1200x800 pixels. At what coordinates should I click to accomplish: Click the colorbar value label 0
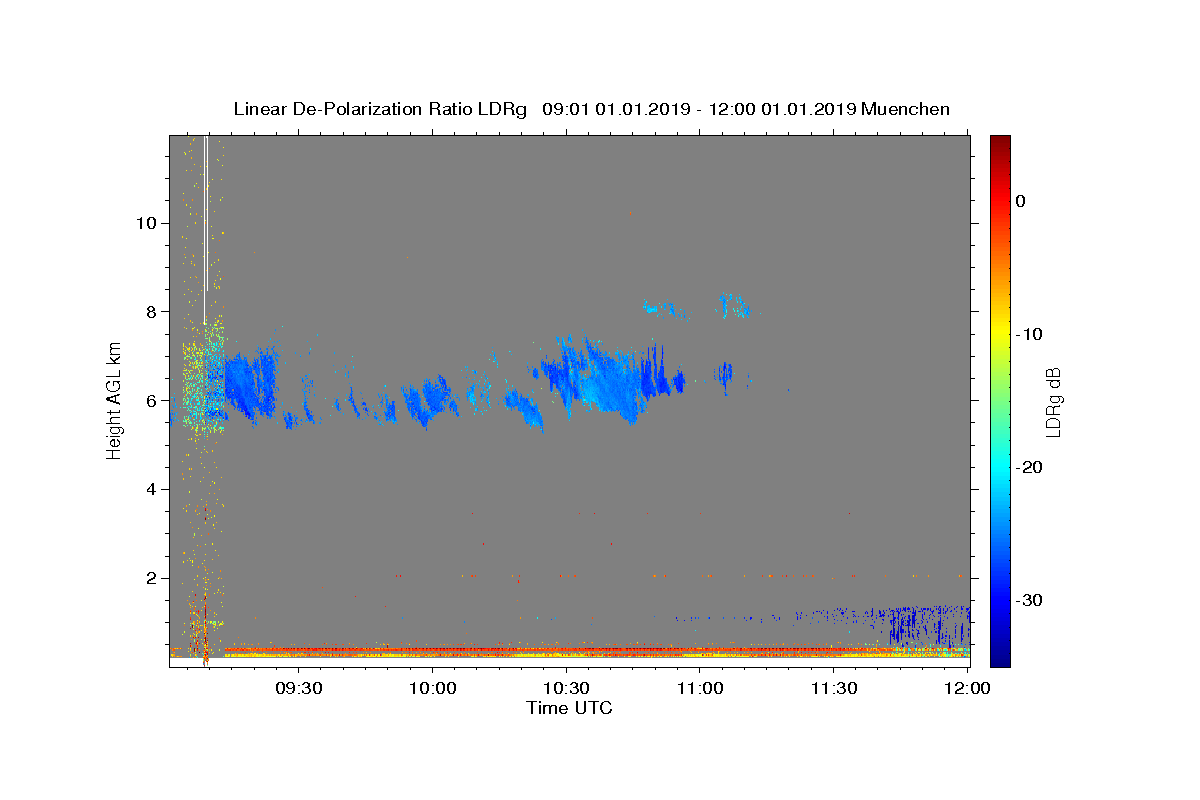[x=1020, y=201]
